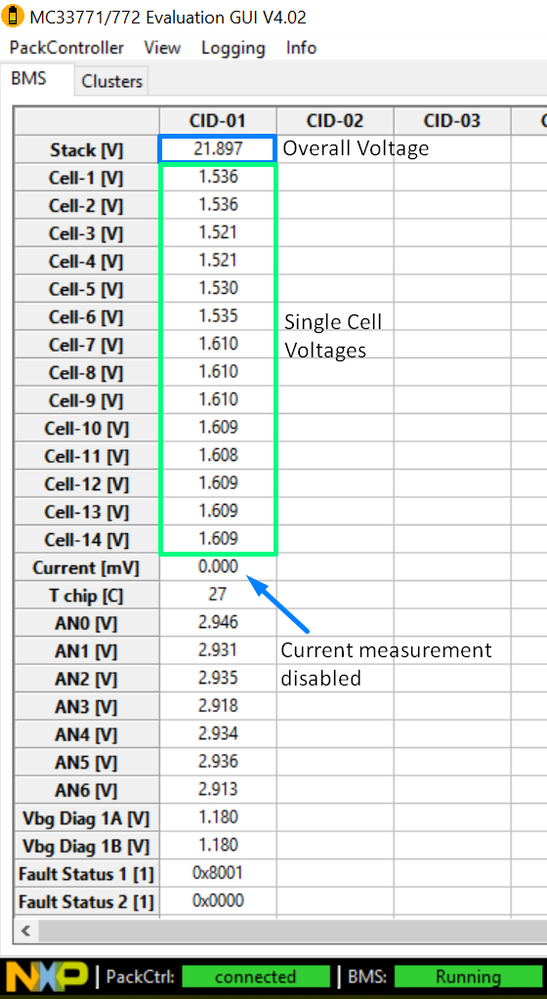547x999 pixels.
Task: Click the NXP logo in status bar
Action: click(46, 975)
